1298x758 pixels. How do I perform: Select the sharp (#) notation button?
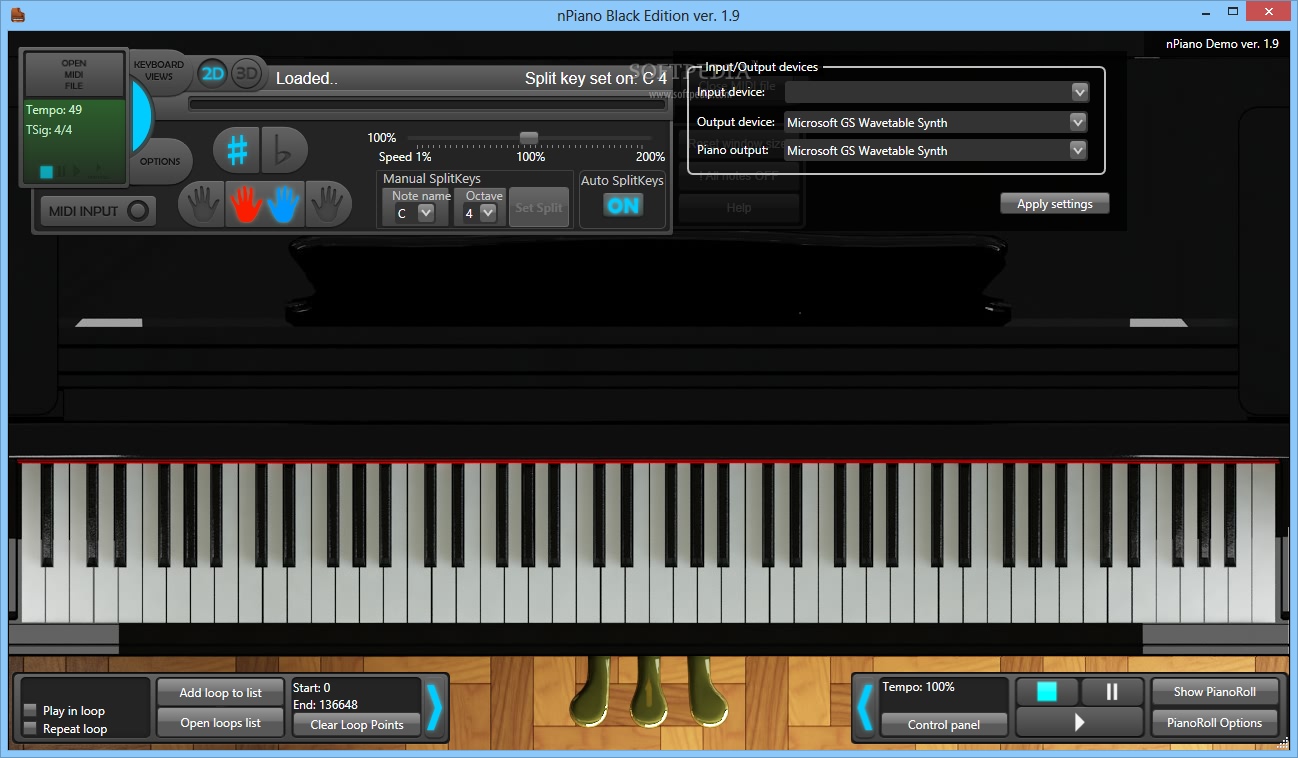(x=236, y=150)
